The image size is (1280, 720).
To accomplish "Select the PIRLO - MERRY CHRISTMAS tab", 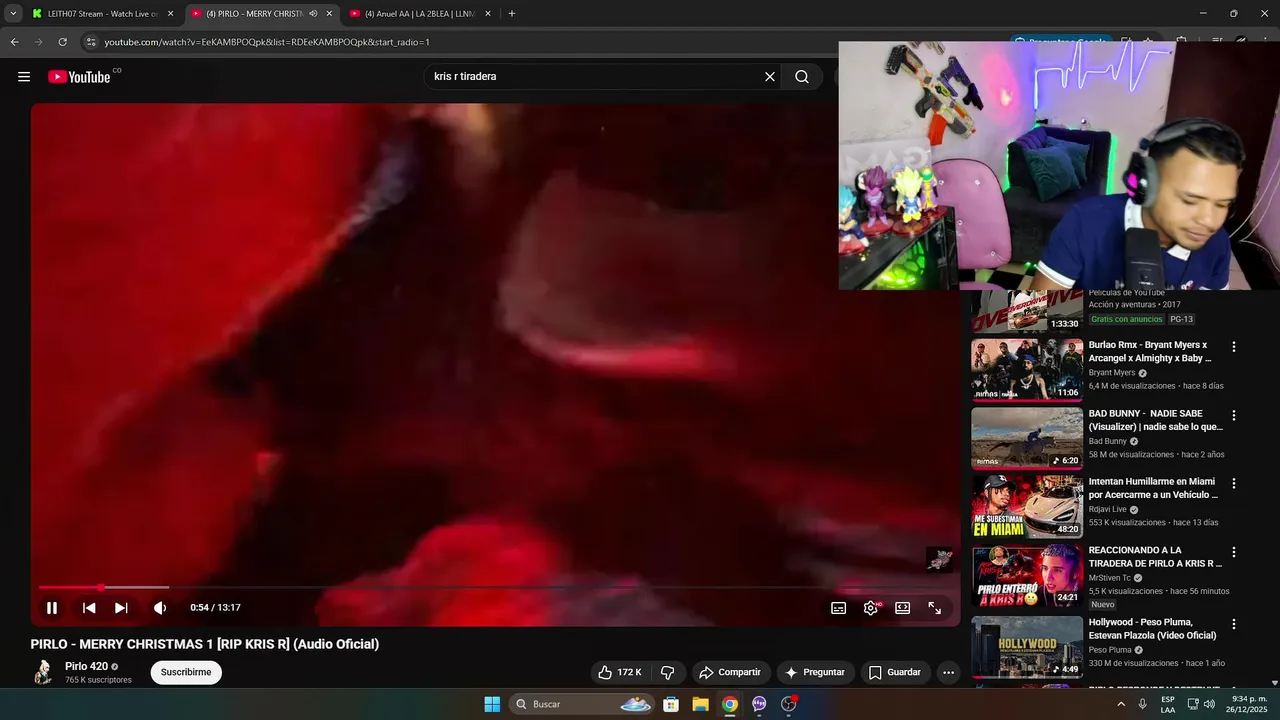I will click(x=254, y=14).
